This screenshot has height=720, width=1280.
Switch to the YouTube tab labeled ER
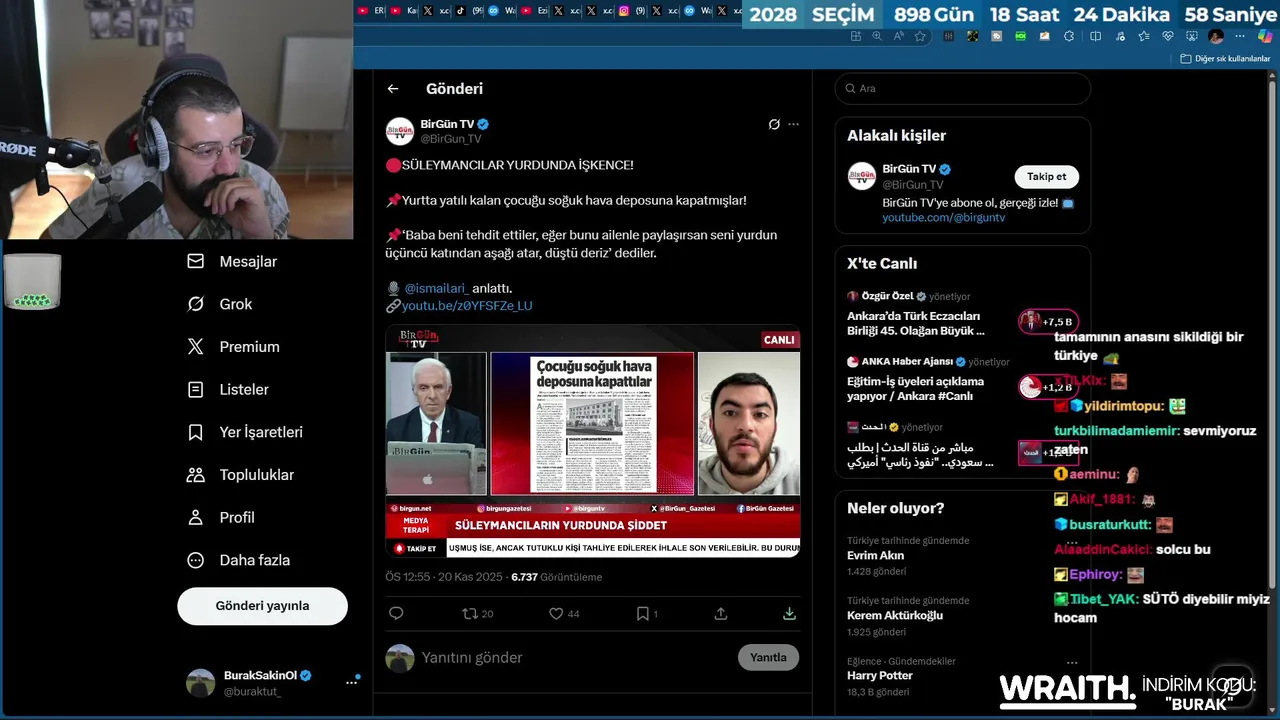[x=369, y=11]
